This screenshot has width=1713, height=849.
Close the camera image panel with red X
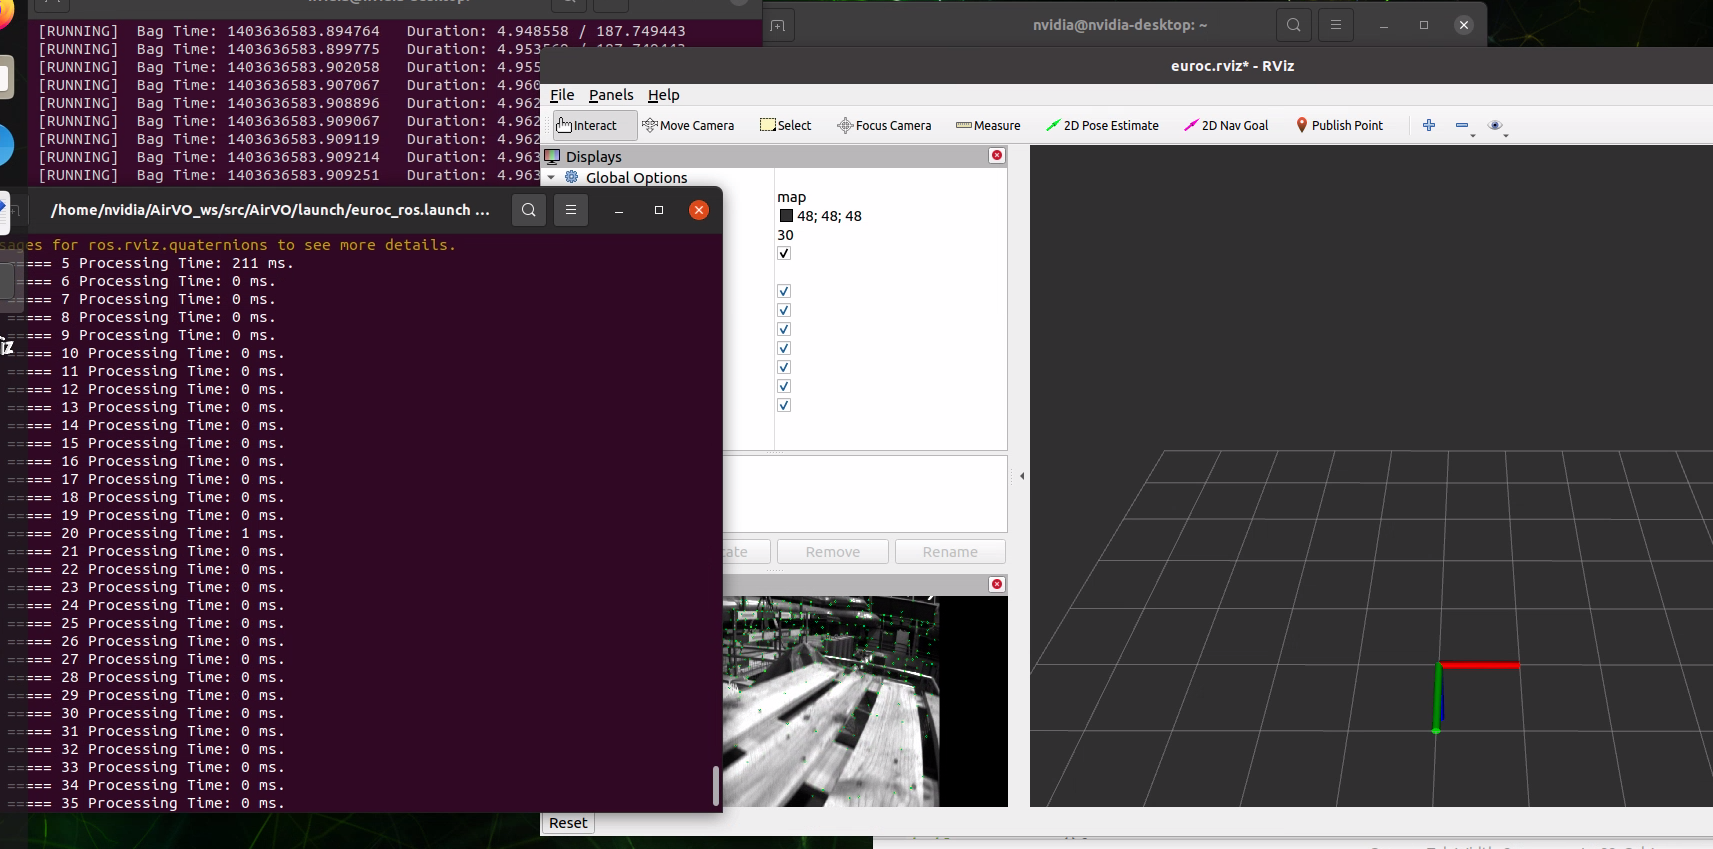tap(997, 584)
